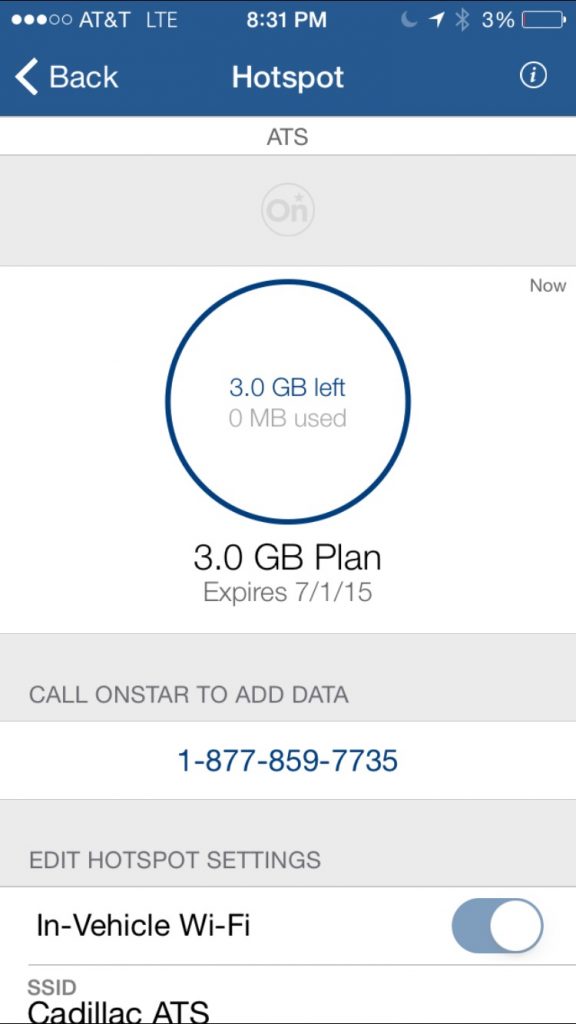Image resolution: width=576 pixels, height=1024 pixels.
Task: Tap the 3.0 GB left text
Action: point(287,387)
